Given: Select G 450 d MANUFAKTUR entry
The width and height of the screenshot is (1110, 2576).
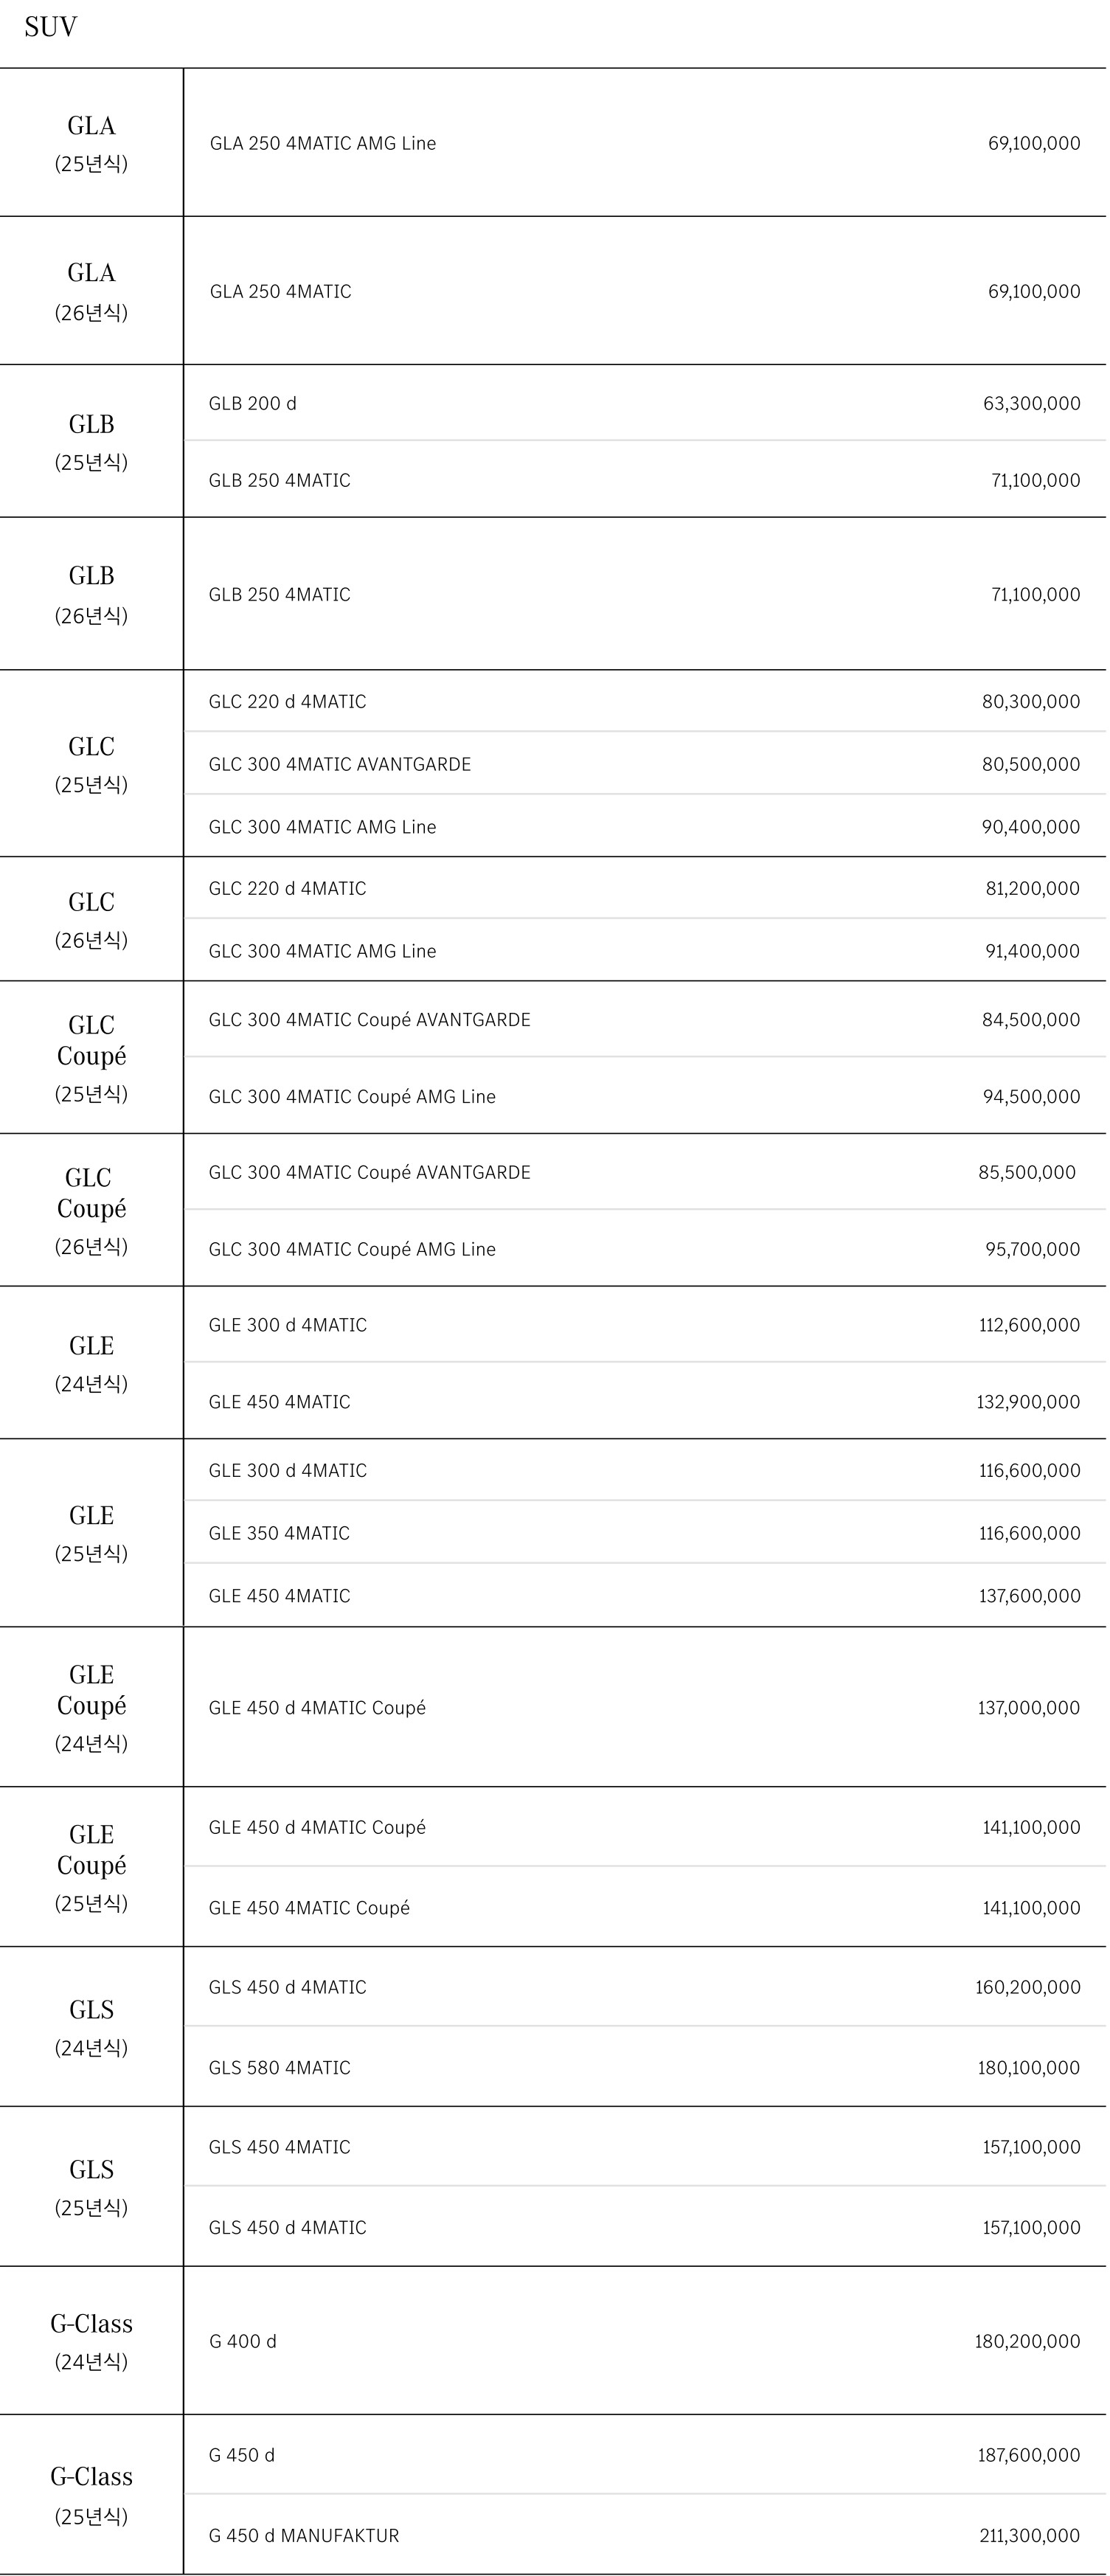Looking at the screenshot, I should [x=645, y=2535].
